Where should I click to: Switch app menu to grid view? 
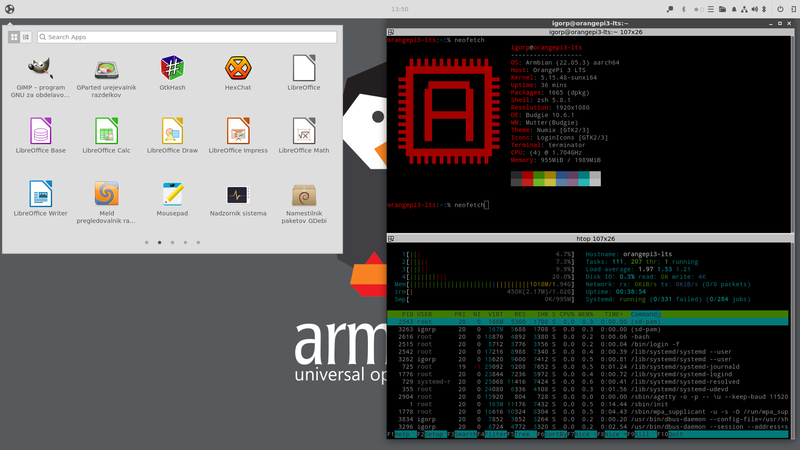point(14,37)
